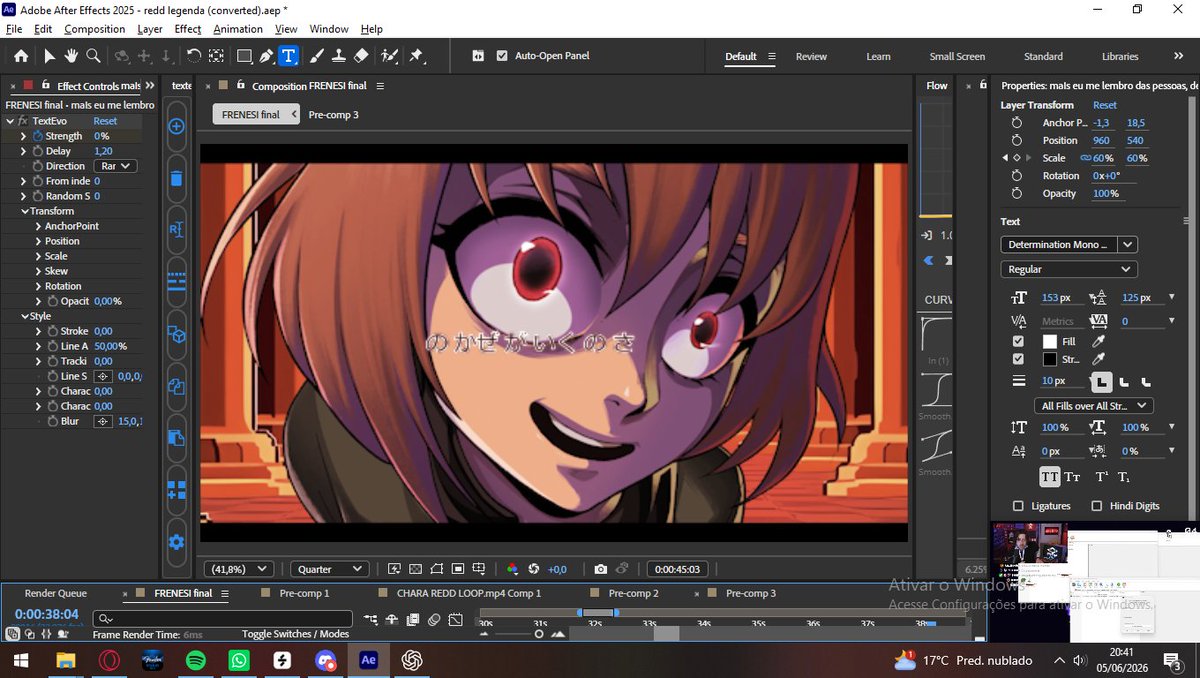Select the Review workspace
The width and height of the screenshot is (1200, 678).
[811, 56]
